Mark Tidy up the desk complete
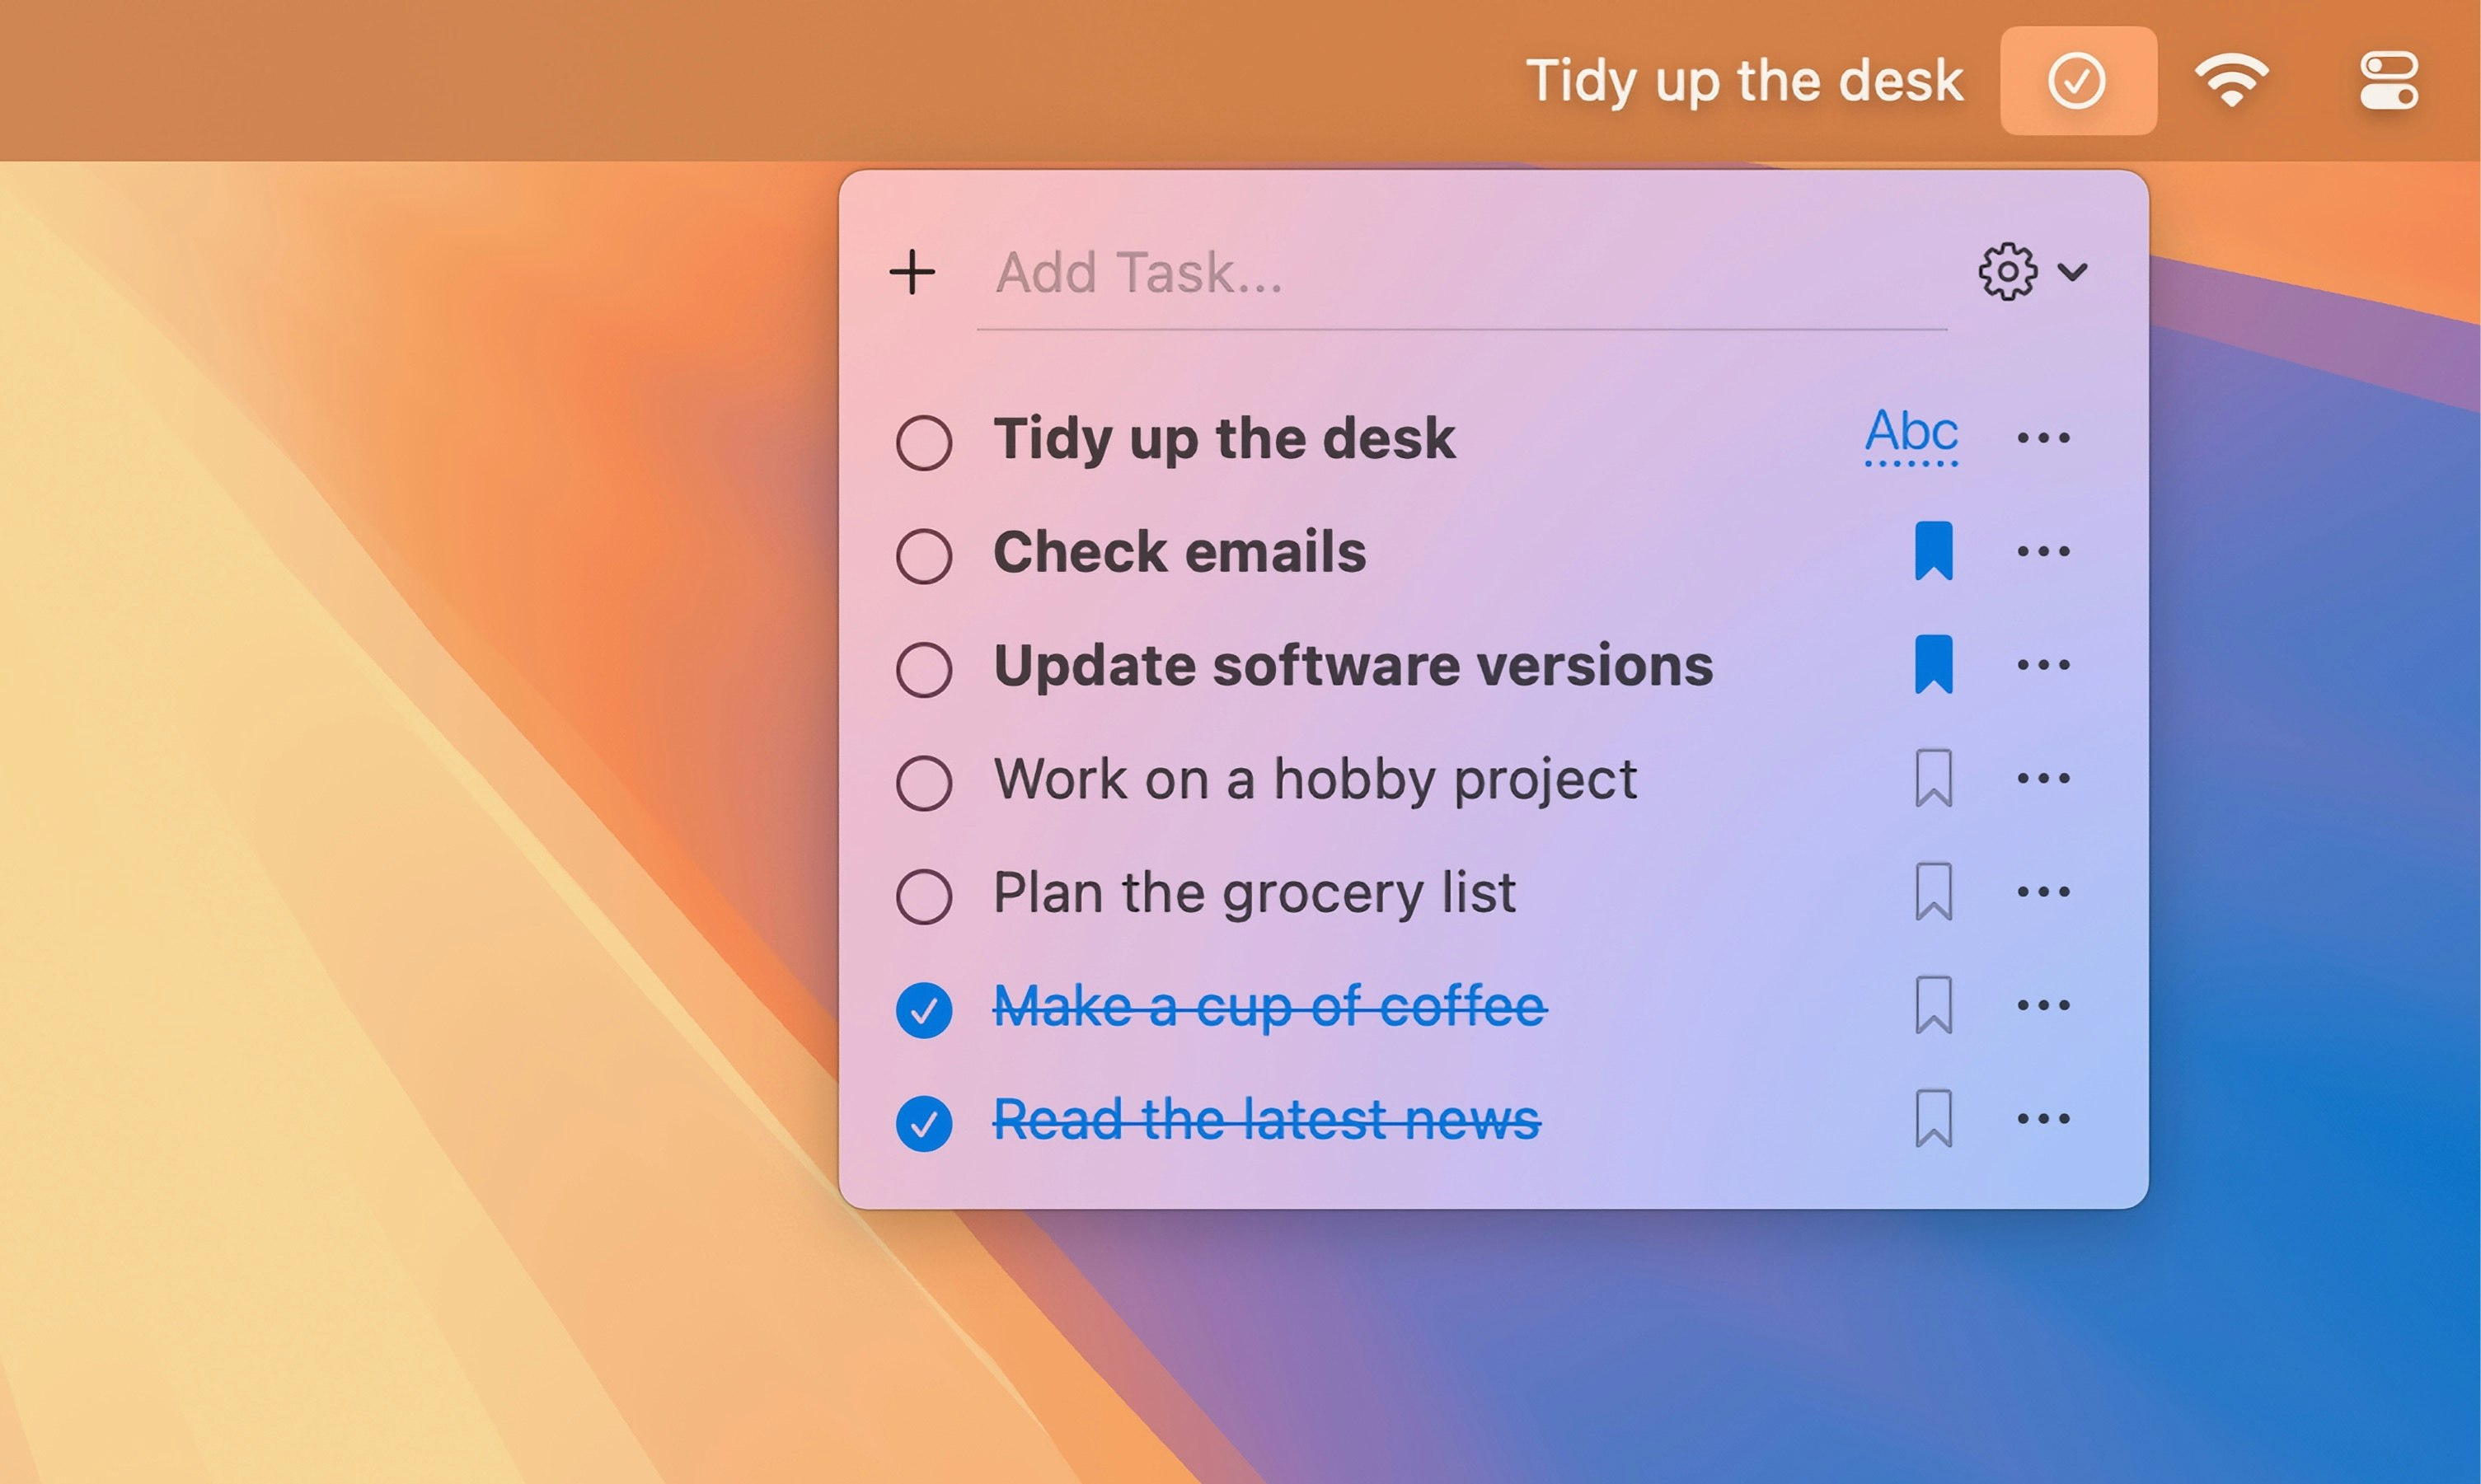 click(x=924, y=442)
